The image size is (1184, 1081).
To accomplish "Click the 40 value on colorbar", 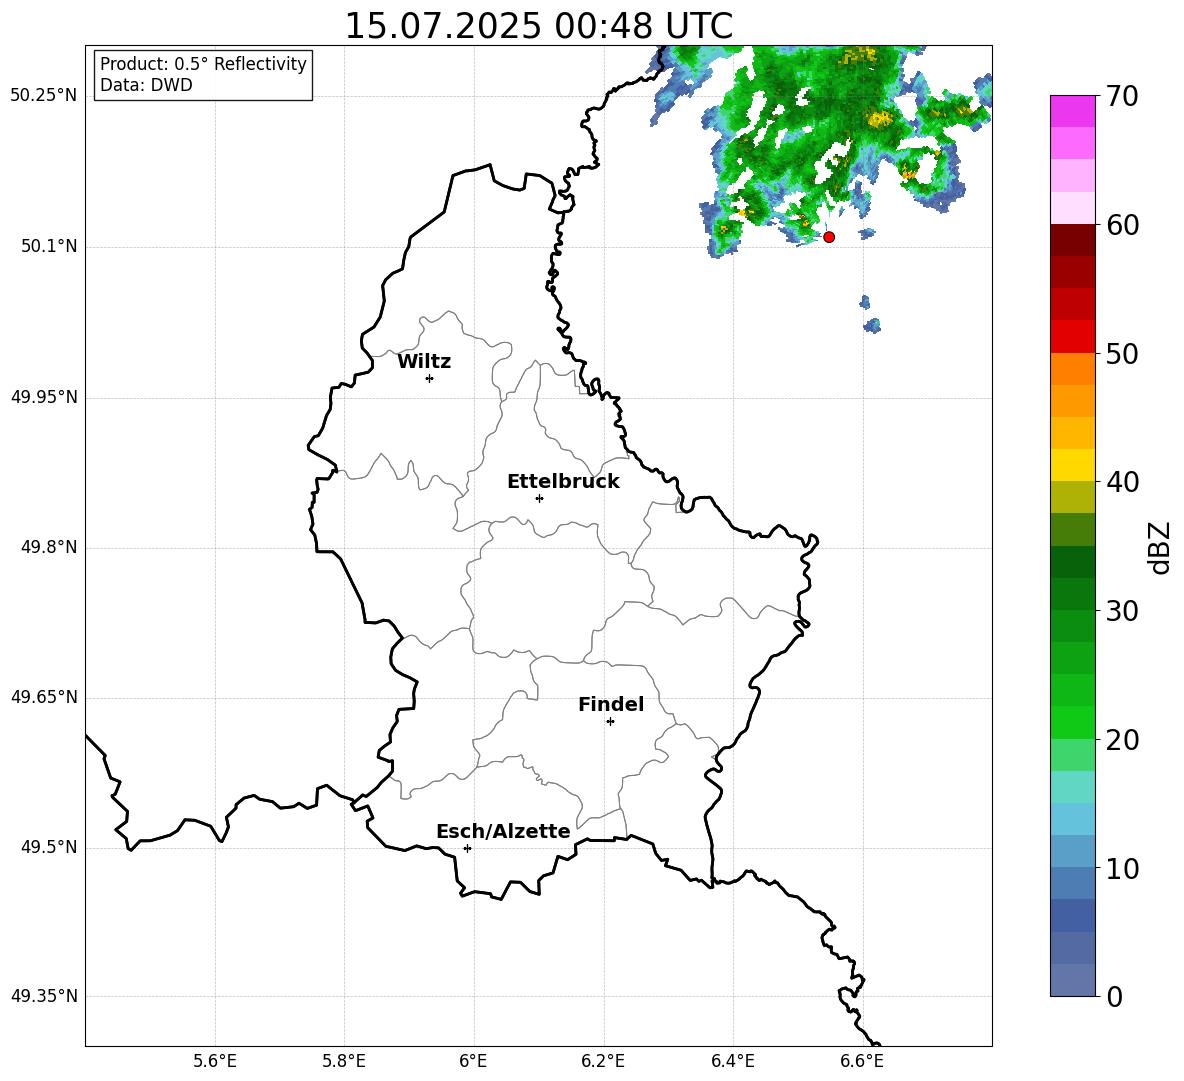I will tap(1122, 482).
